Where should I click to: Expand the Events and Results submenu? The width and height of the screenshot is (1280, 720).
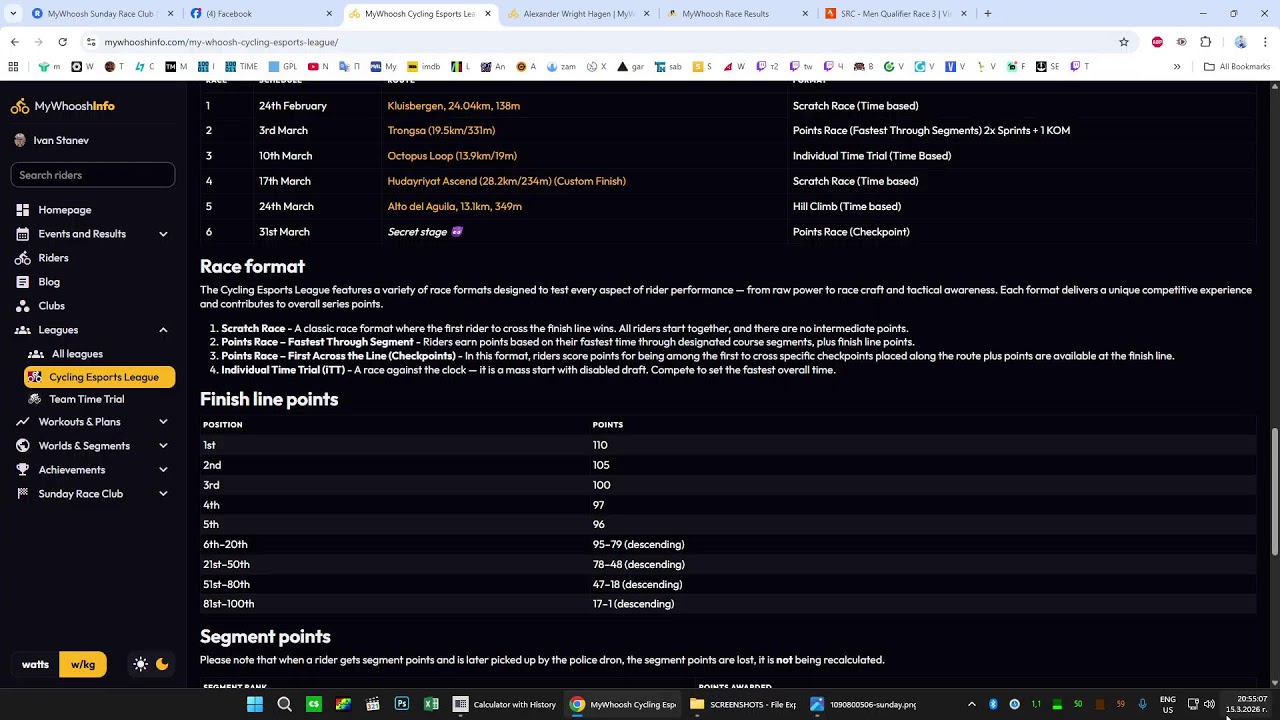[x=163, y=234]
